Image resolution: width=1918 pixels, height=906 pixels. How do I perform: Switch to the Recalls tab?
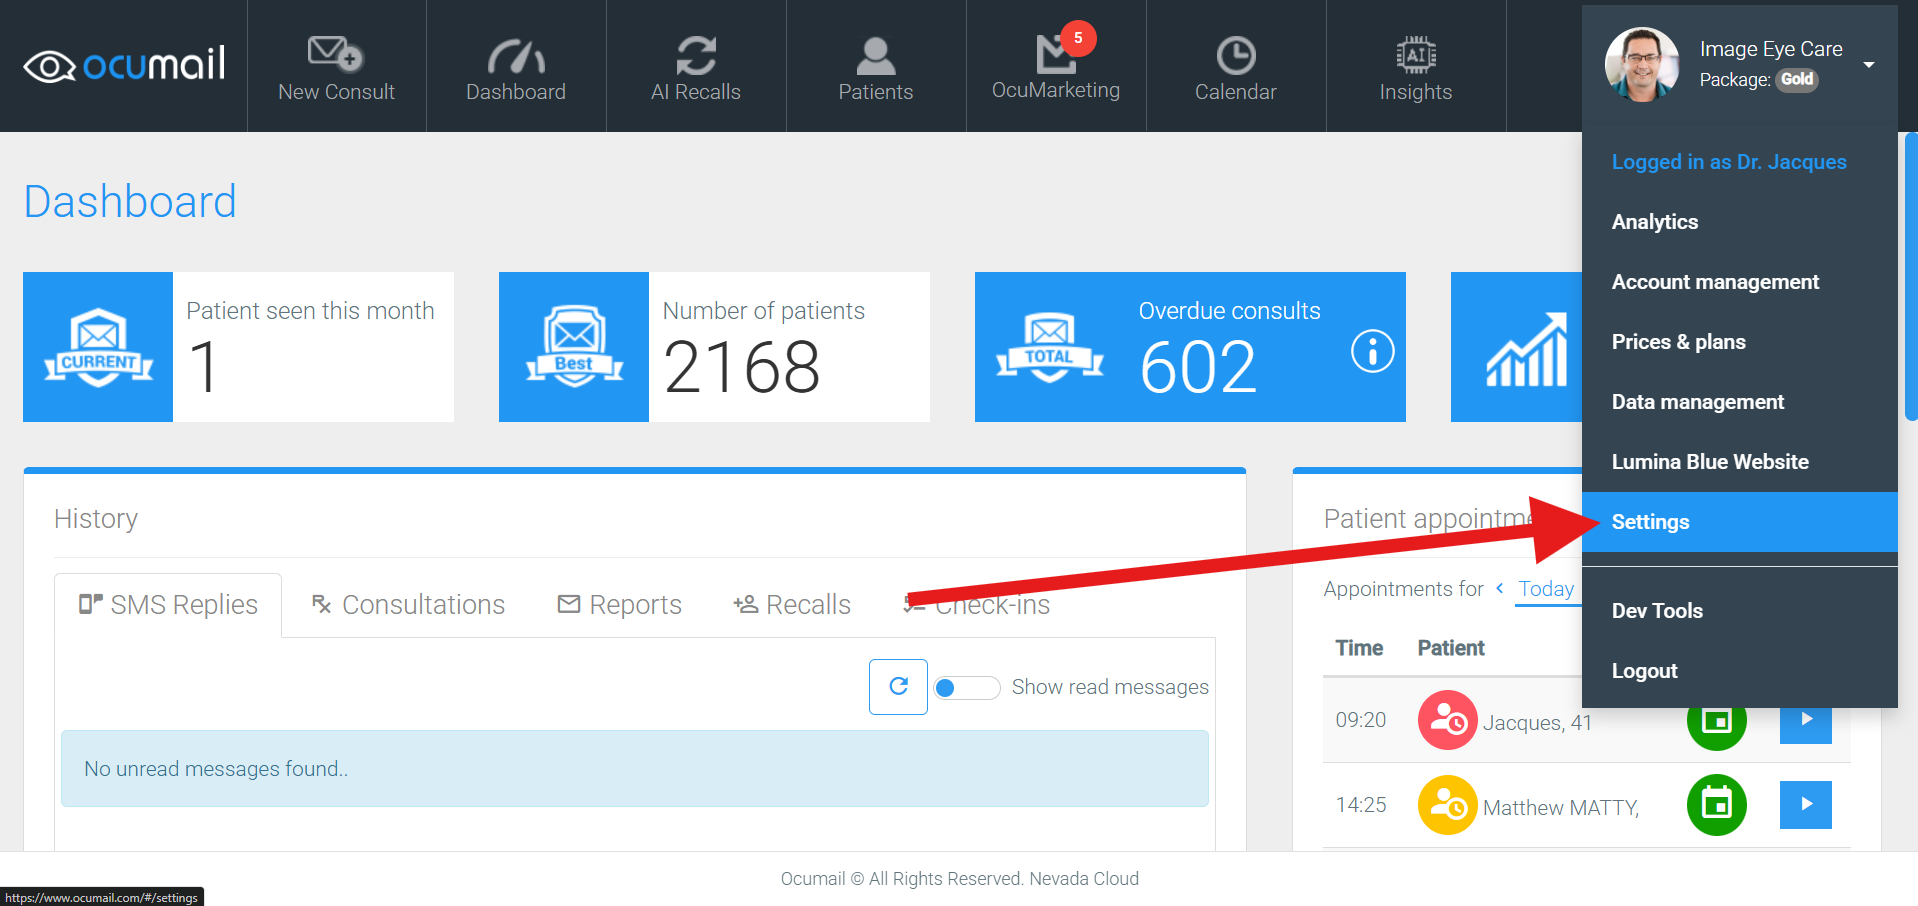pos(791,605)
